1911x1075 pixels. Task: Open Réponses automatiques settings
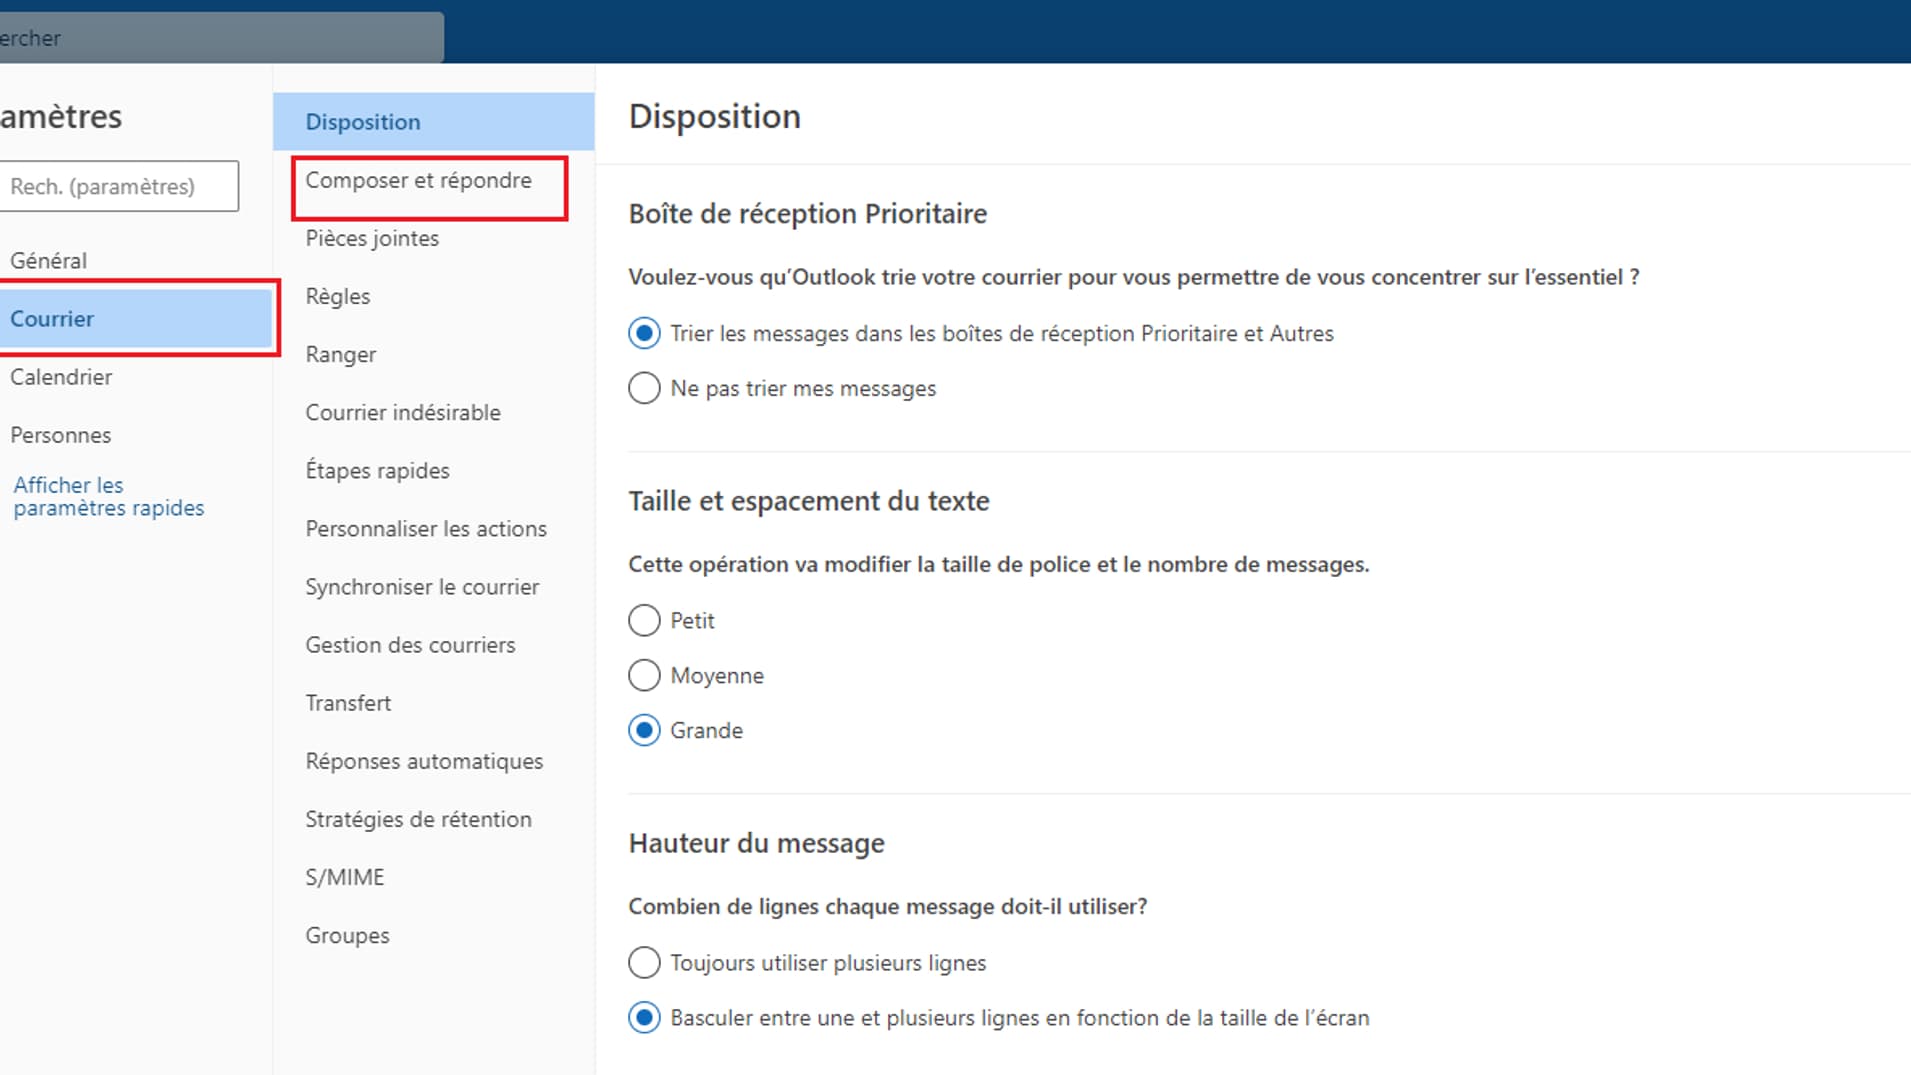click(x=424, y=761)
